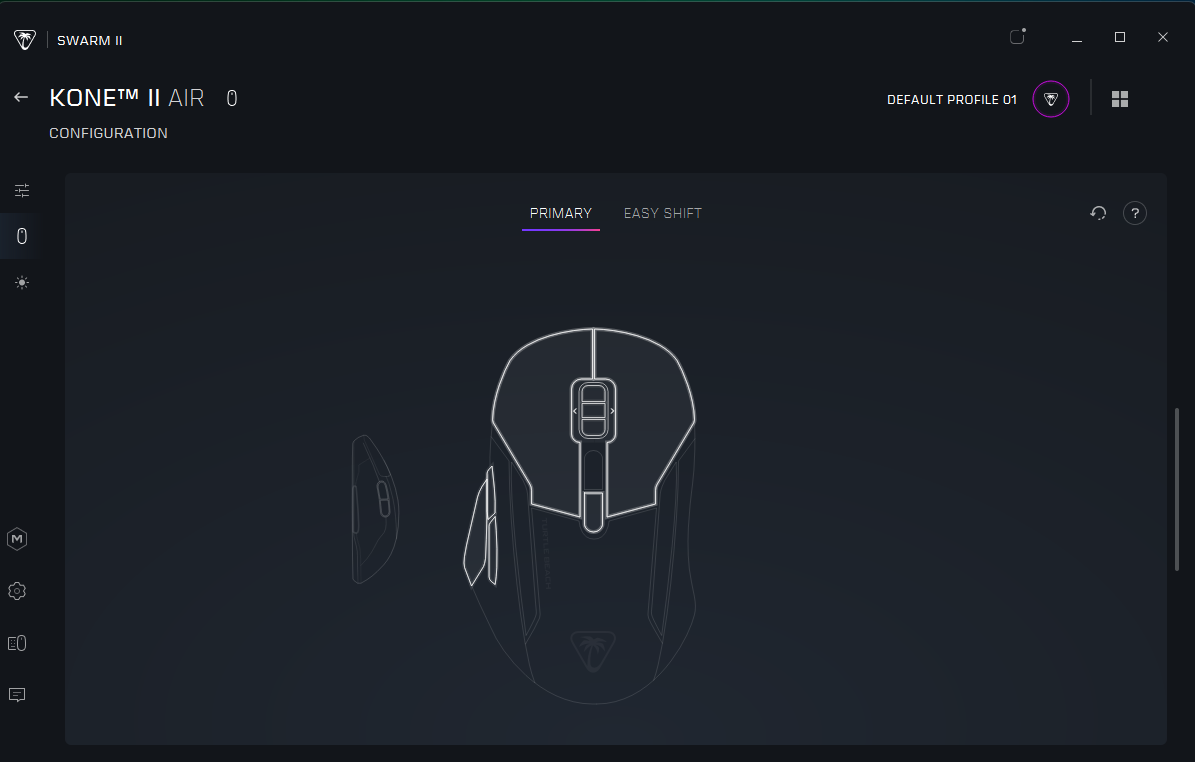Open the purple-ringed profile avatar button
This screenshot has height=762, width=1195.
pos(1051,99)
